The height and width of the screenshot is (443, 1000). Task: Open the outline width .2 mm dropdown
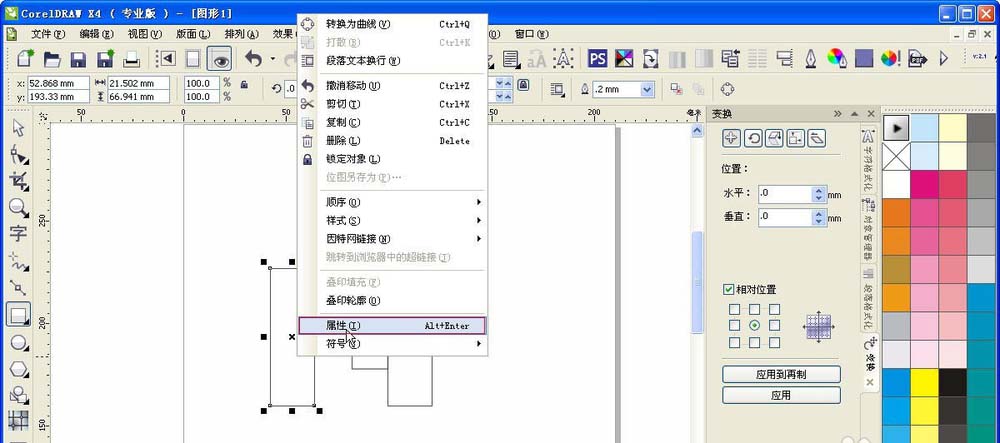[647, 90]
